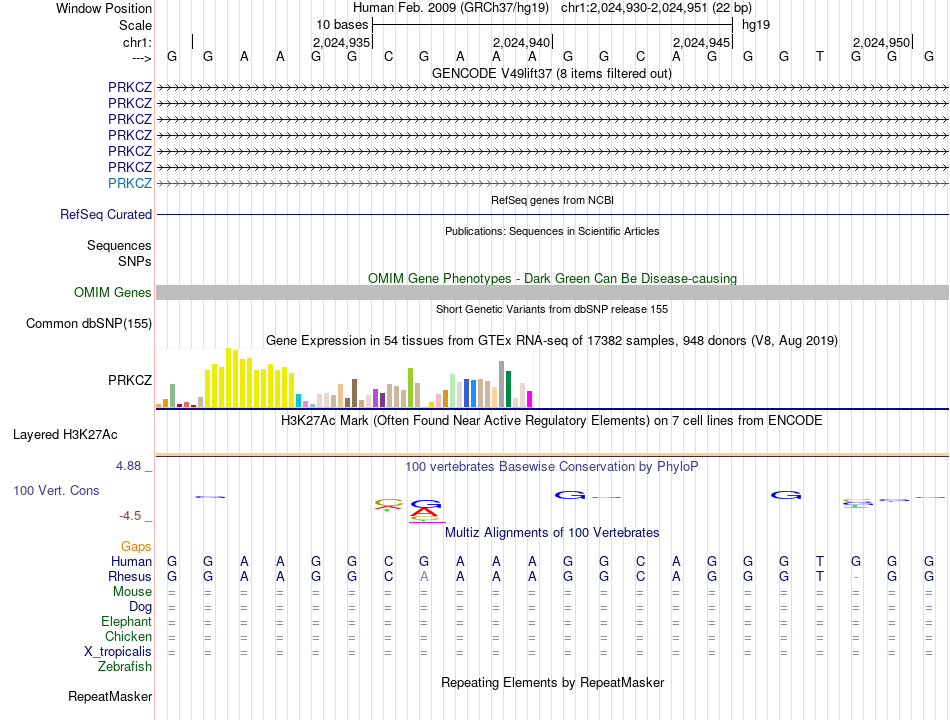Click the 2,024,945 position marker
The height and width of the screenshot is (720, 950).
pyautogui.click(x=701, y=42)
